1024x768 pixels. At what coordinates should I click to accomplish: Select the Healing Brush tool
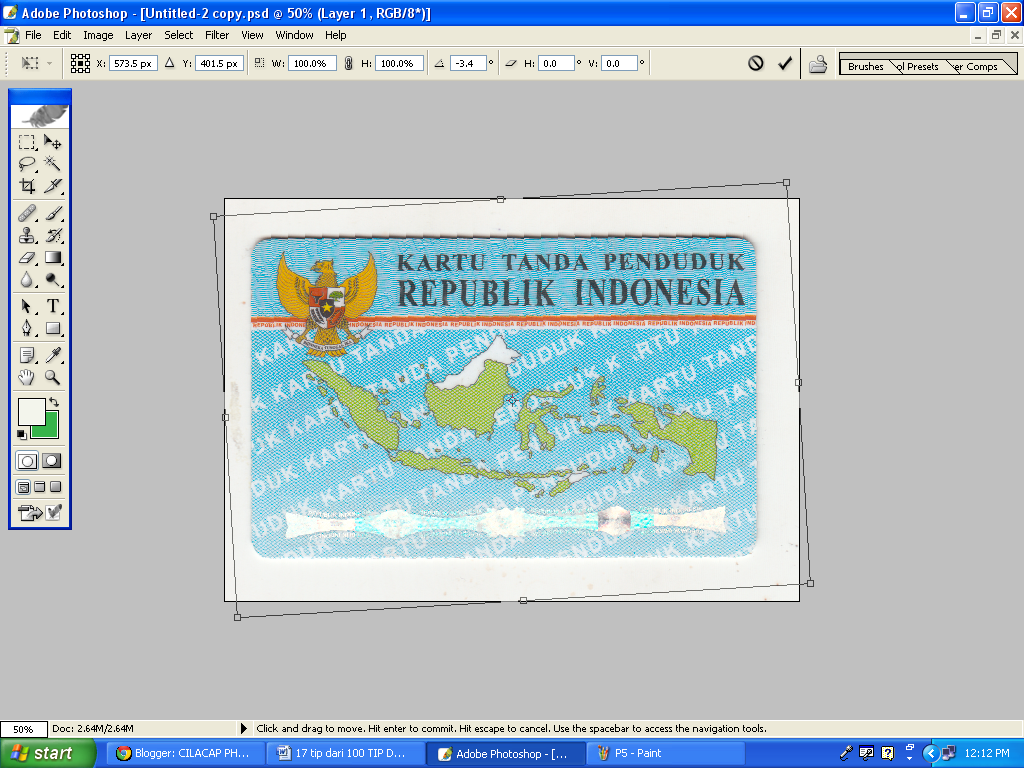pyautogui.click(x=27, y=213)
